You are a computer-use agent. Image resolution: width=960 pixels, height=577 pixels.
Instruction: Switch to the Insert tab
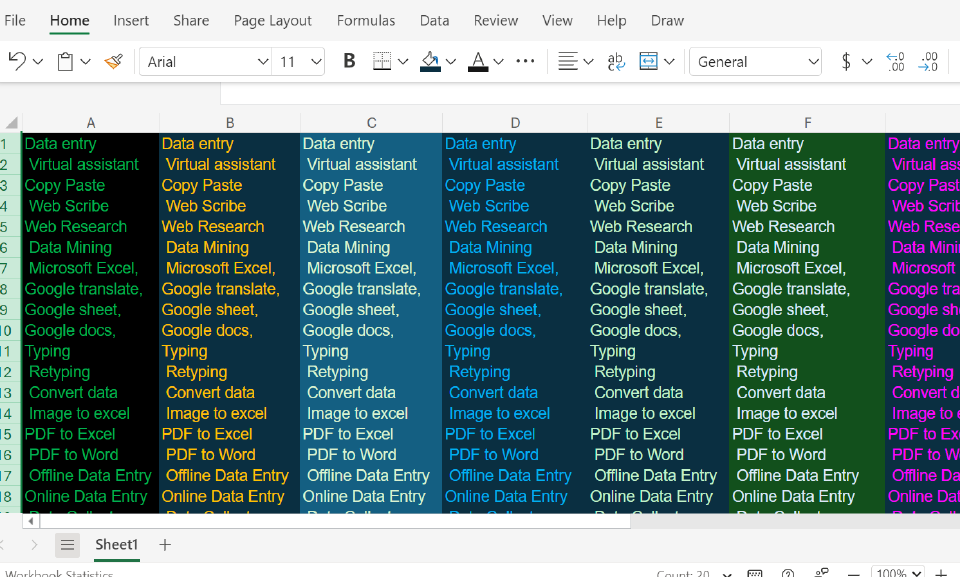click(131, 20)
